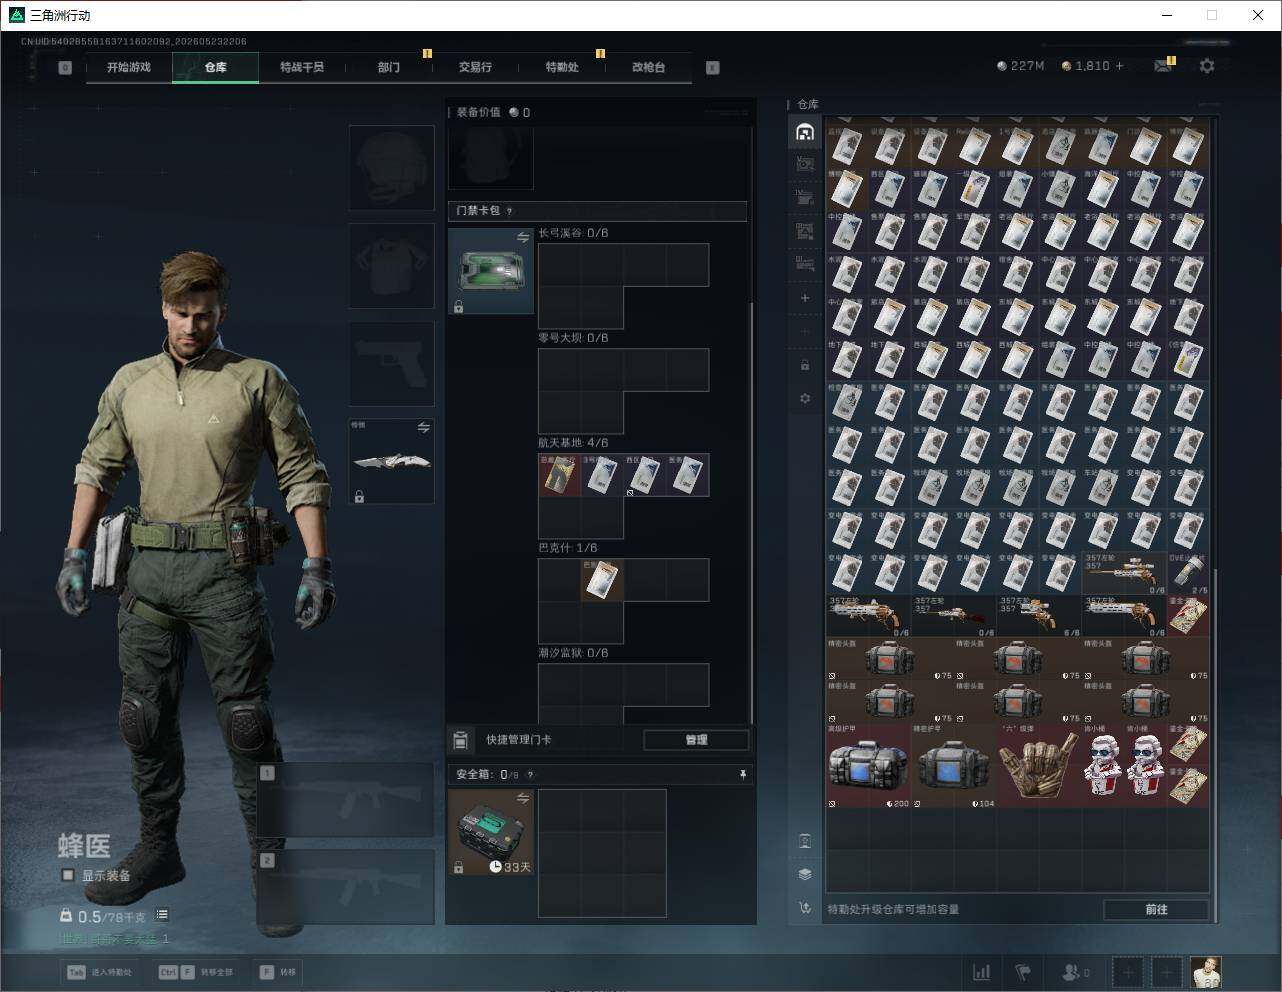Click the empty pistol sidearm slot
1282x992 pixels.
[x=391, y=364]
